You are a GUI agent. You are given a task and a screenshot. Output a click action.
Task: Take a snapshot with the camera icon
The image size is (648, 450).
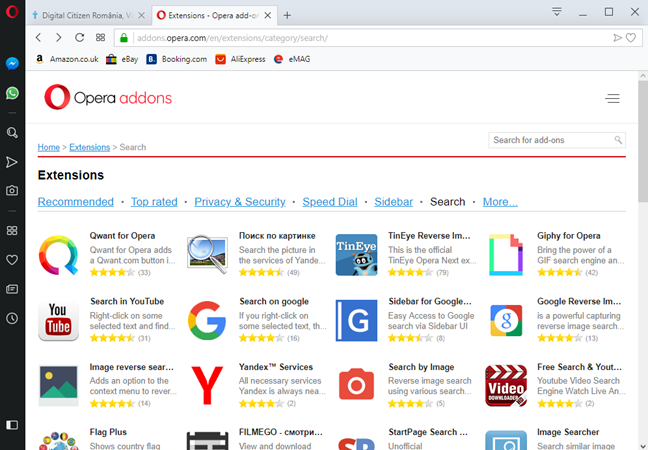pyautogui.click(x=12, y=190)
